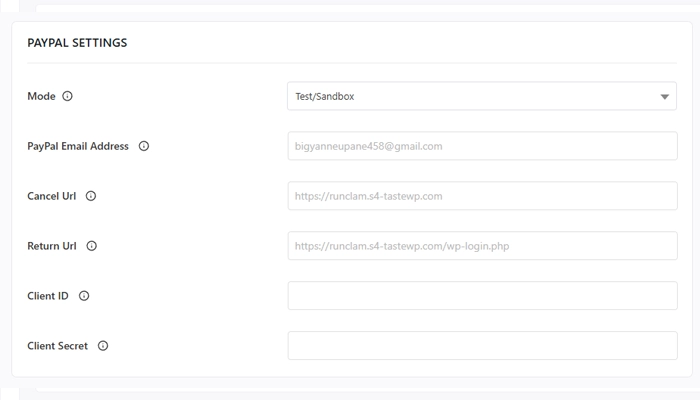The width and height of the screenshot is (700, 400).
Task: Focus the Client ID input field
Action: [x=482, y=296]
